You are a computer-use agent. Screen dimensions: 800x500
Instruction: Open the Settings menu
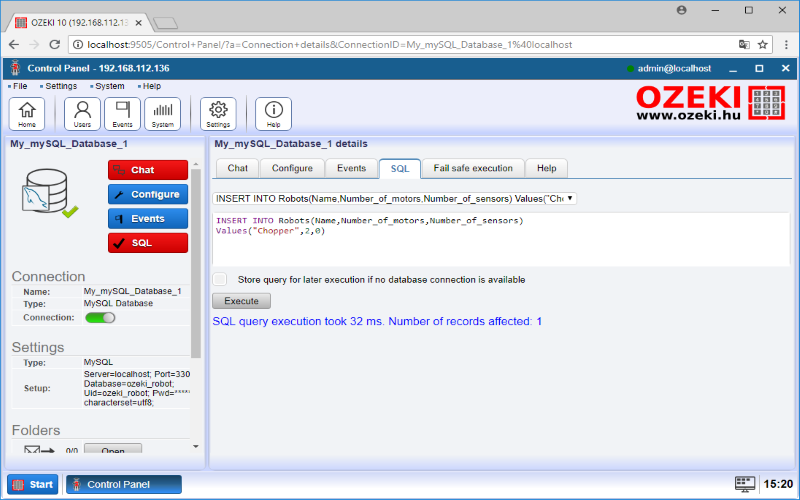(59, 86)
